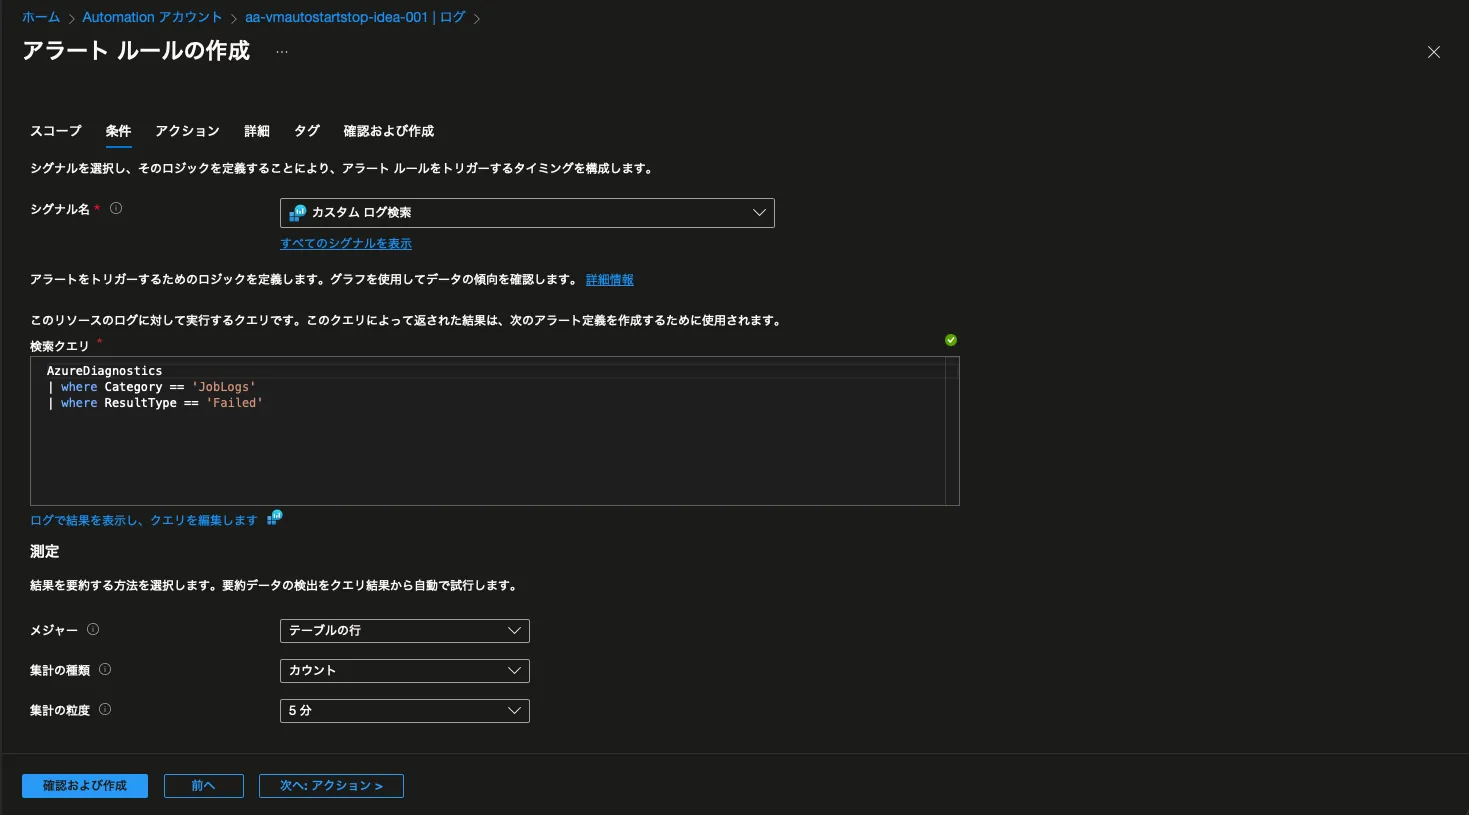This screenshot has height=815, width=1469.
Task: Click the 'Failed' string in the query
Action: (x=235, y=403)
